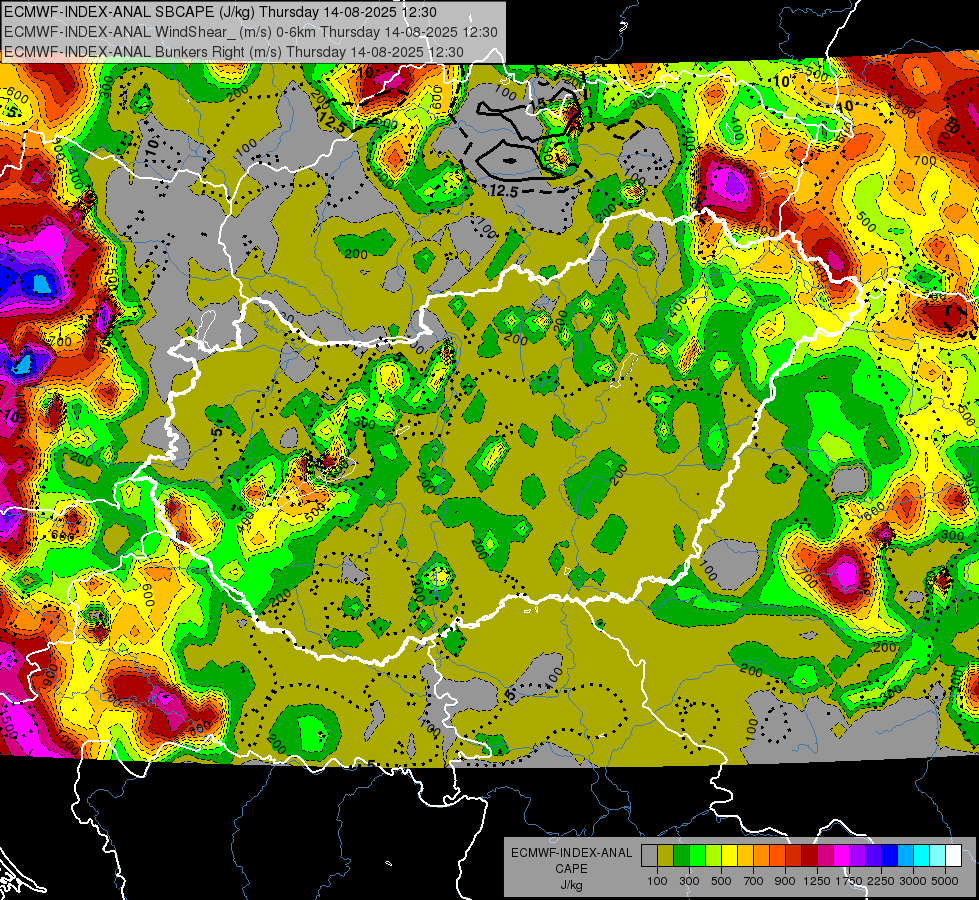Screen dimensions: 979x900
Task: Choose the crimson-pink legend swatch
Action: click(x=825, y=856)
